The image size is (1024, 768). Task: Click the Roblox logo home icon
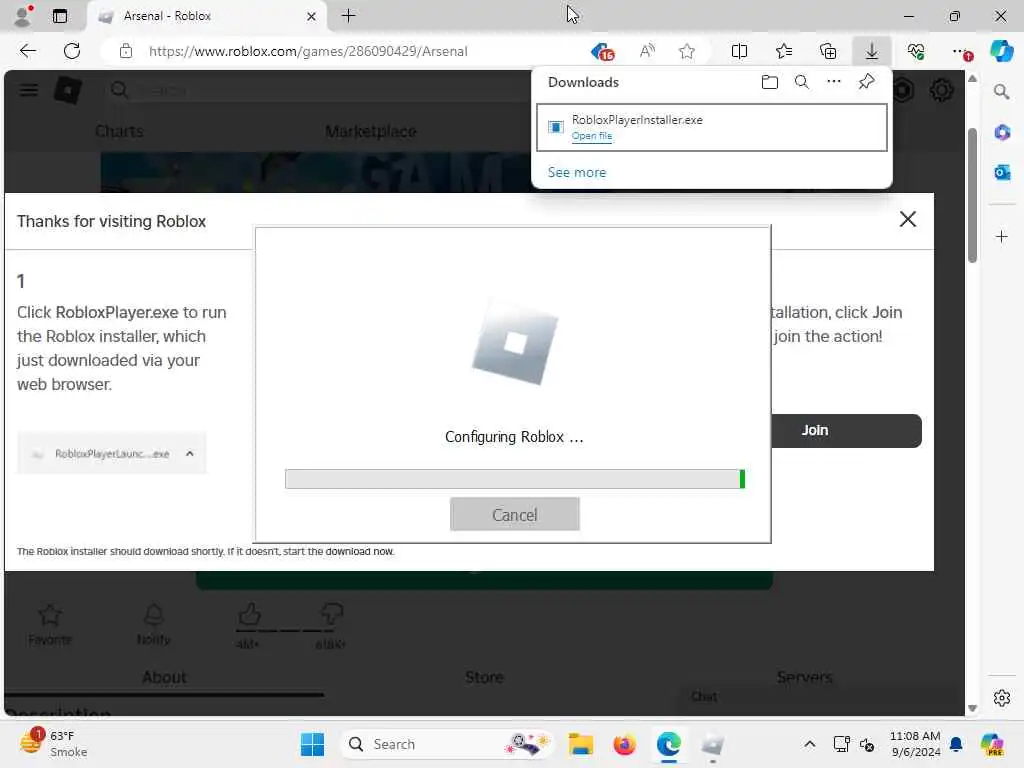(x=67, y=90)
